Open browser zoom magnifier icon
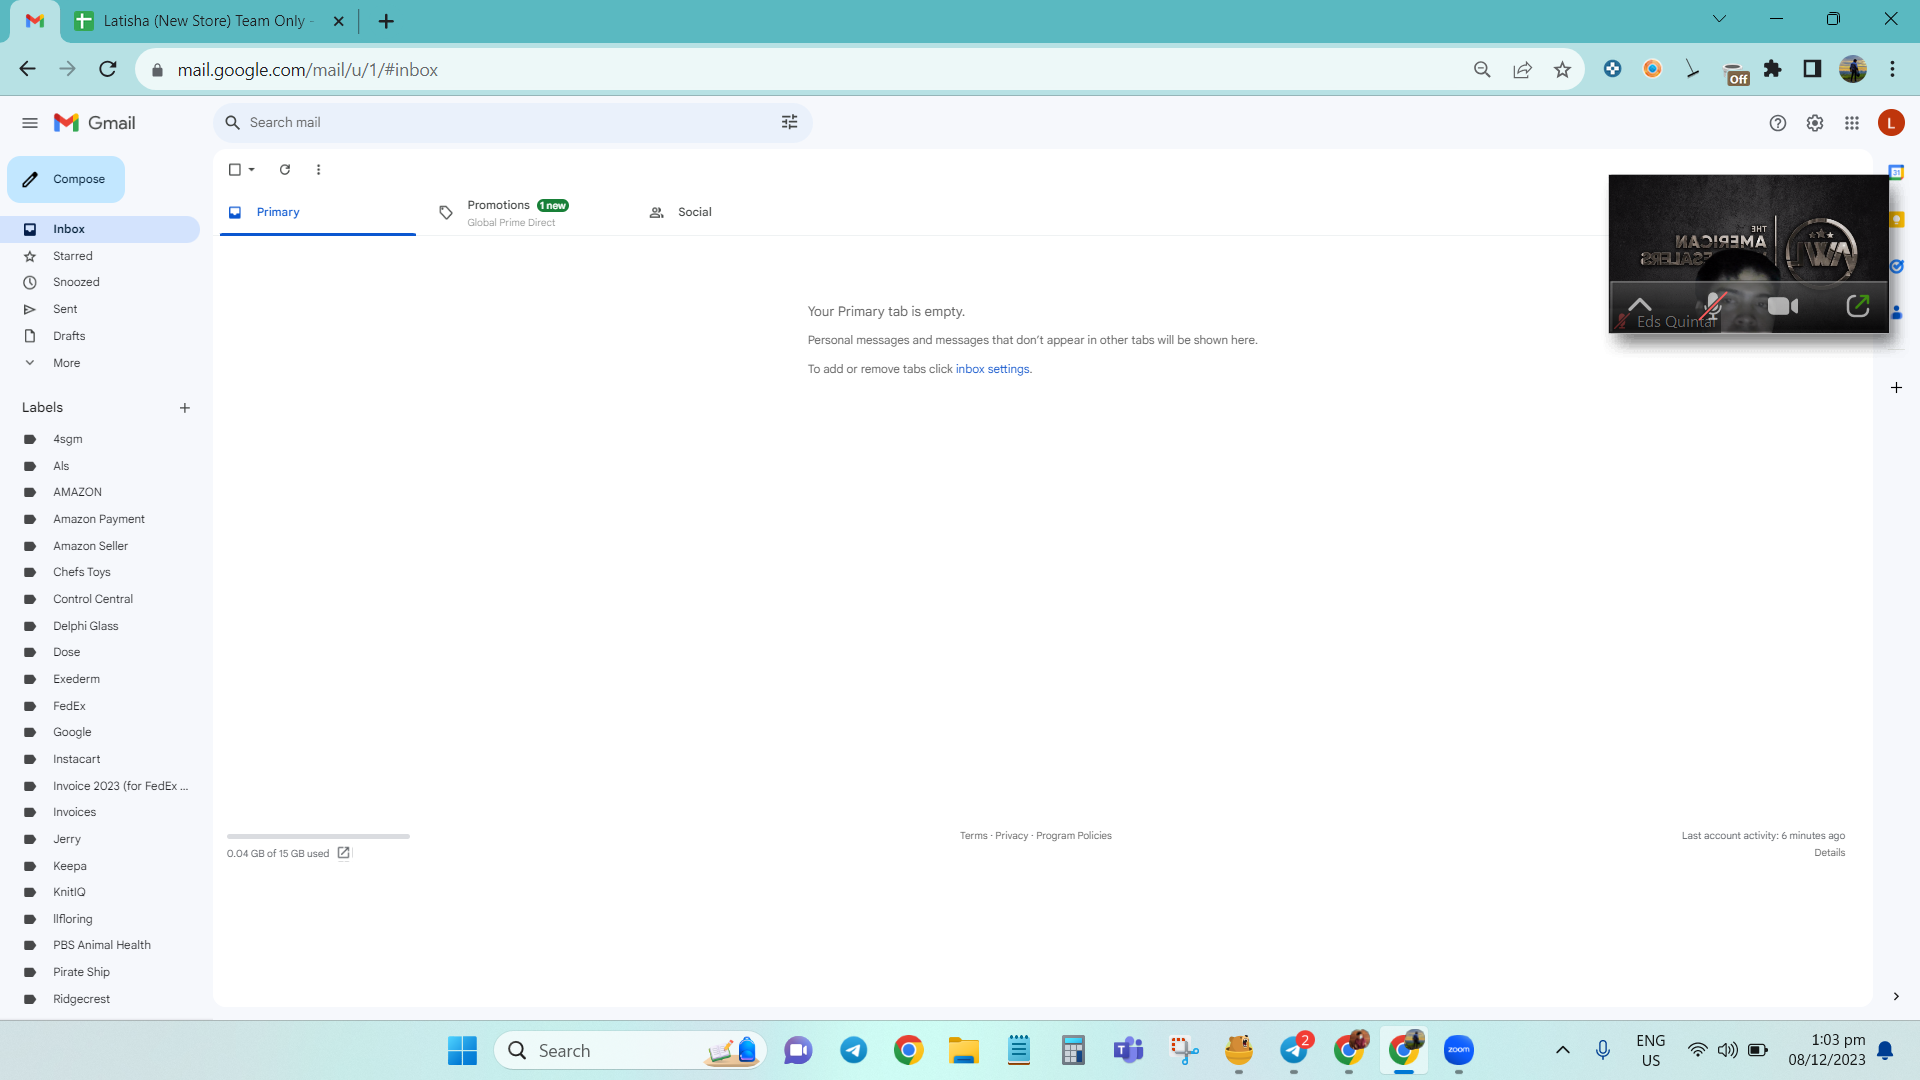1920x1080 pixels. pos(1482,70)
